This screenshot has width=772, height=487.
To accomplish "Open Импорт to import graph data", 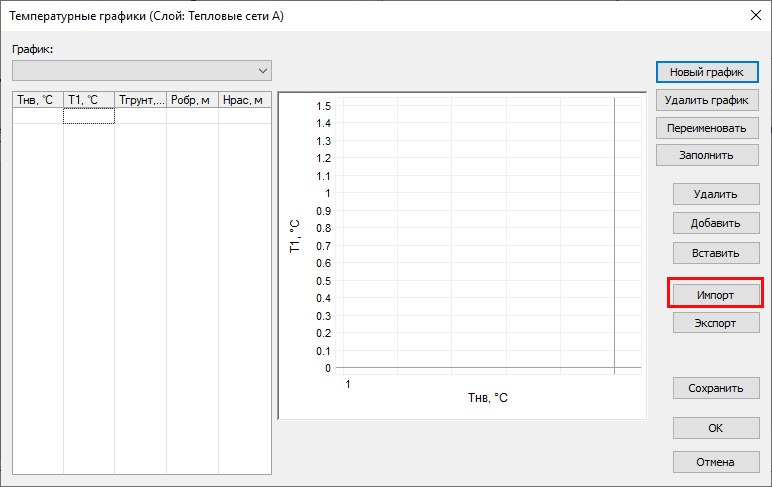I will click(x=714, y=295).
